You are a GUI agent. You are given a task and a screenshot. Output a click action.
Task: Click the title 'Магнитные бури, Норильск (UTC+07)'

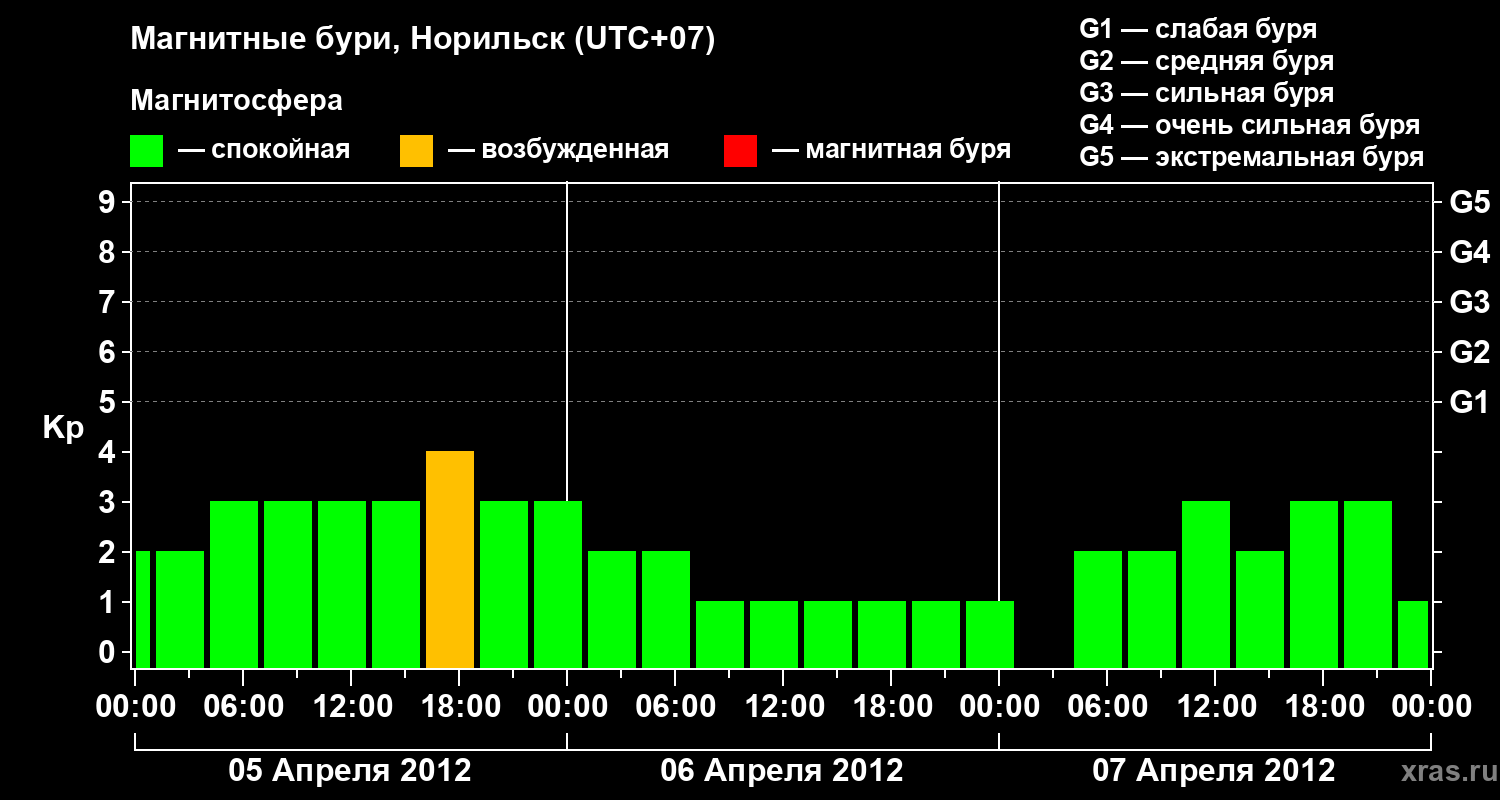423,40
